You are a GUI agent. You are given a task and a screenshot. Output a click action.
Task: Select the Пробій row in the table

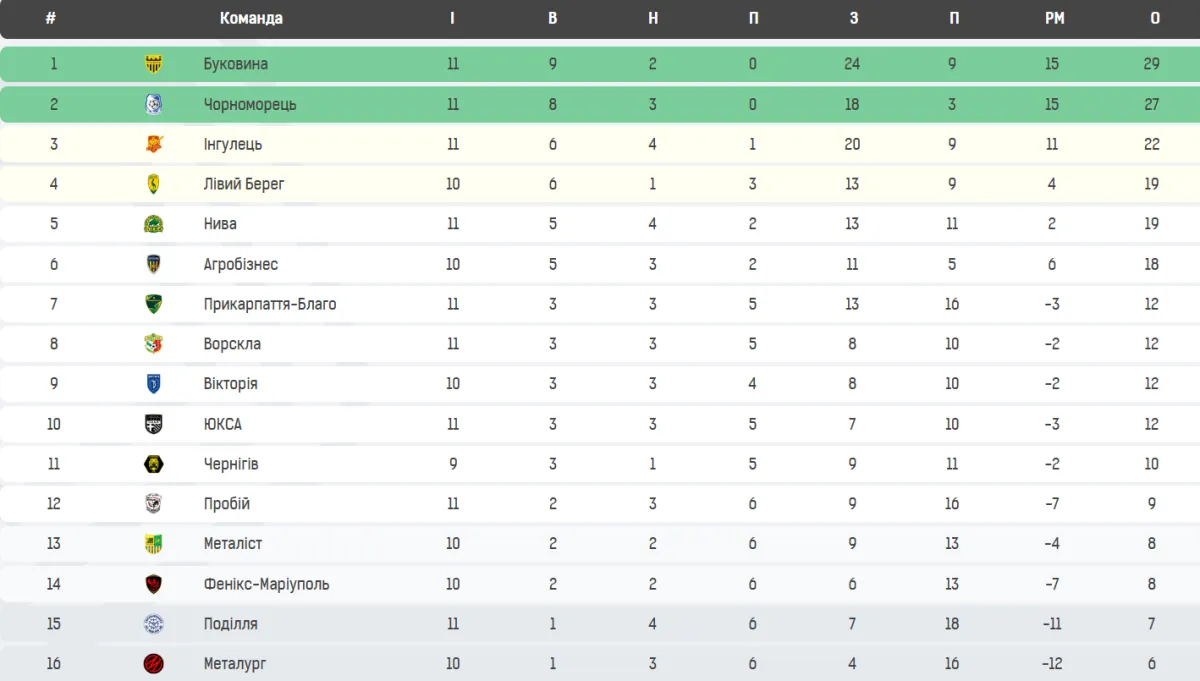pyautogui.click(x=600, y=504)
